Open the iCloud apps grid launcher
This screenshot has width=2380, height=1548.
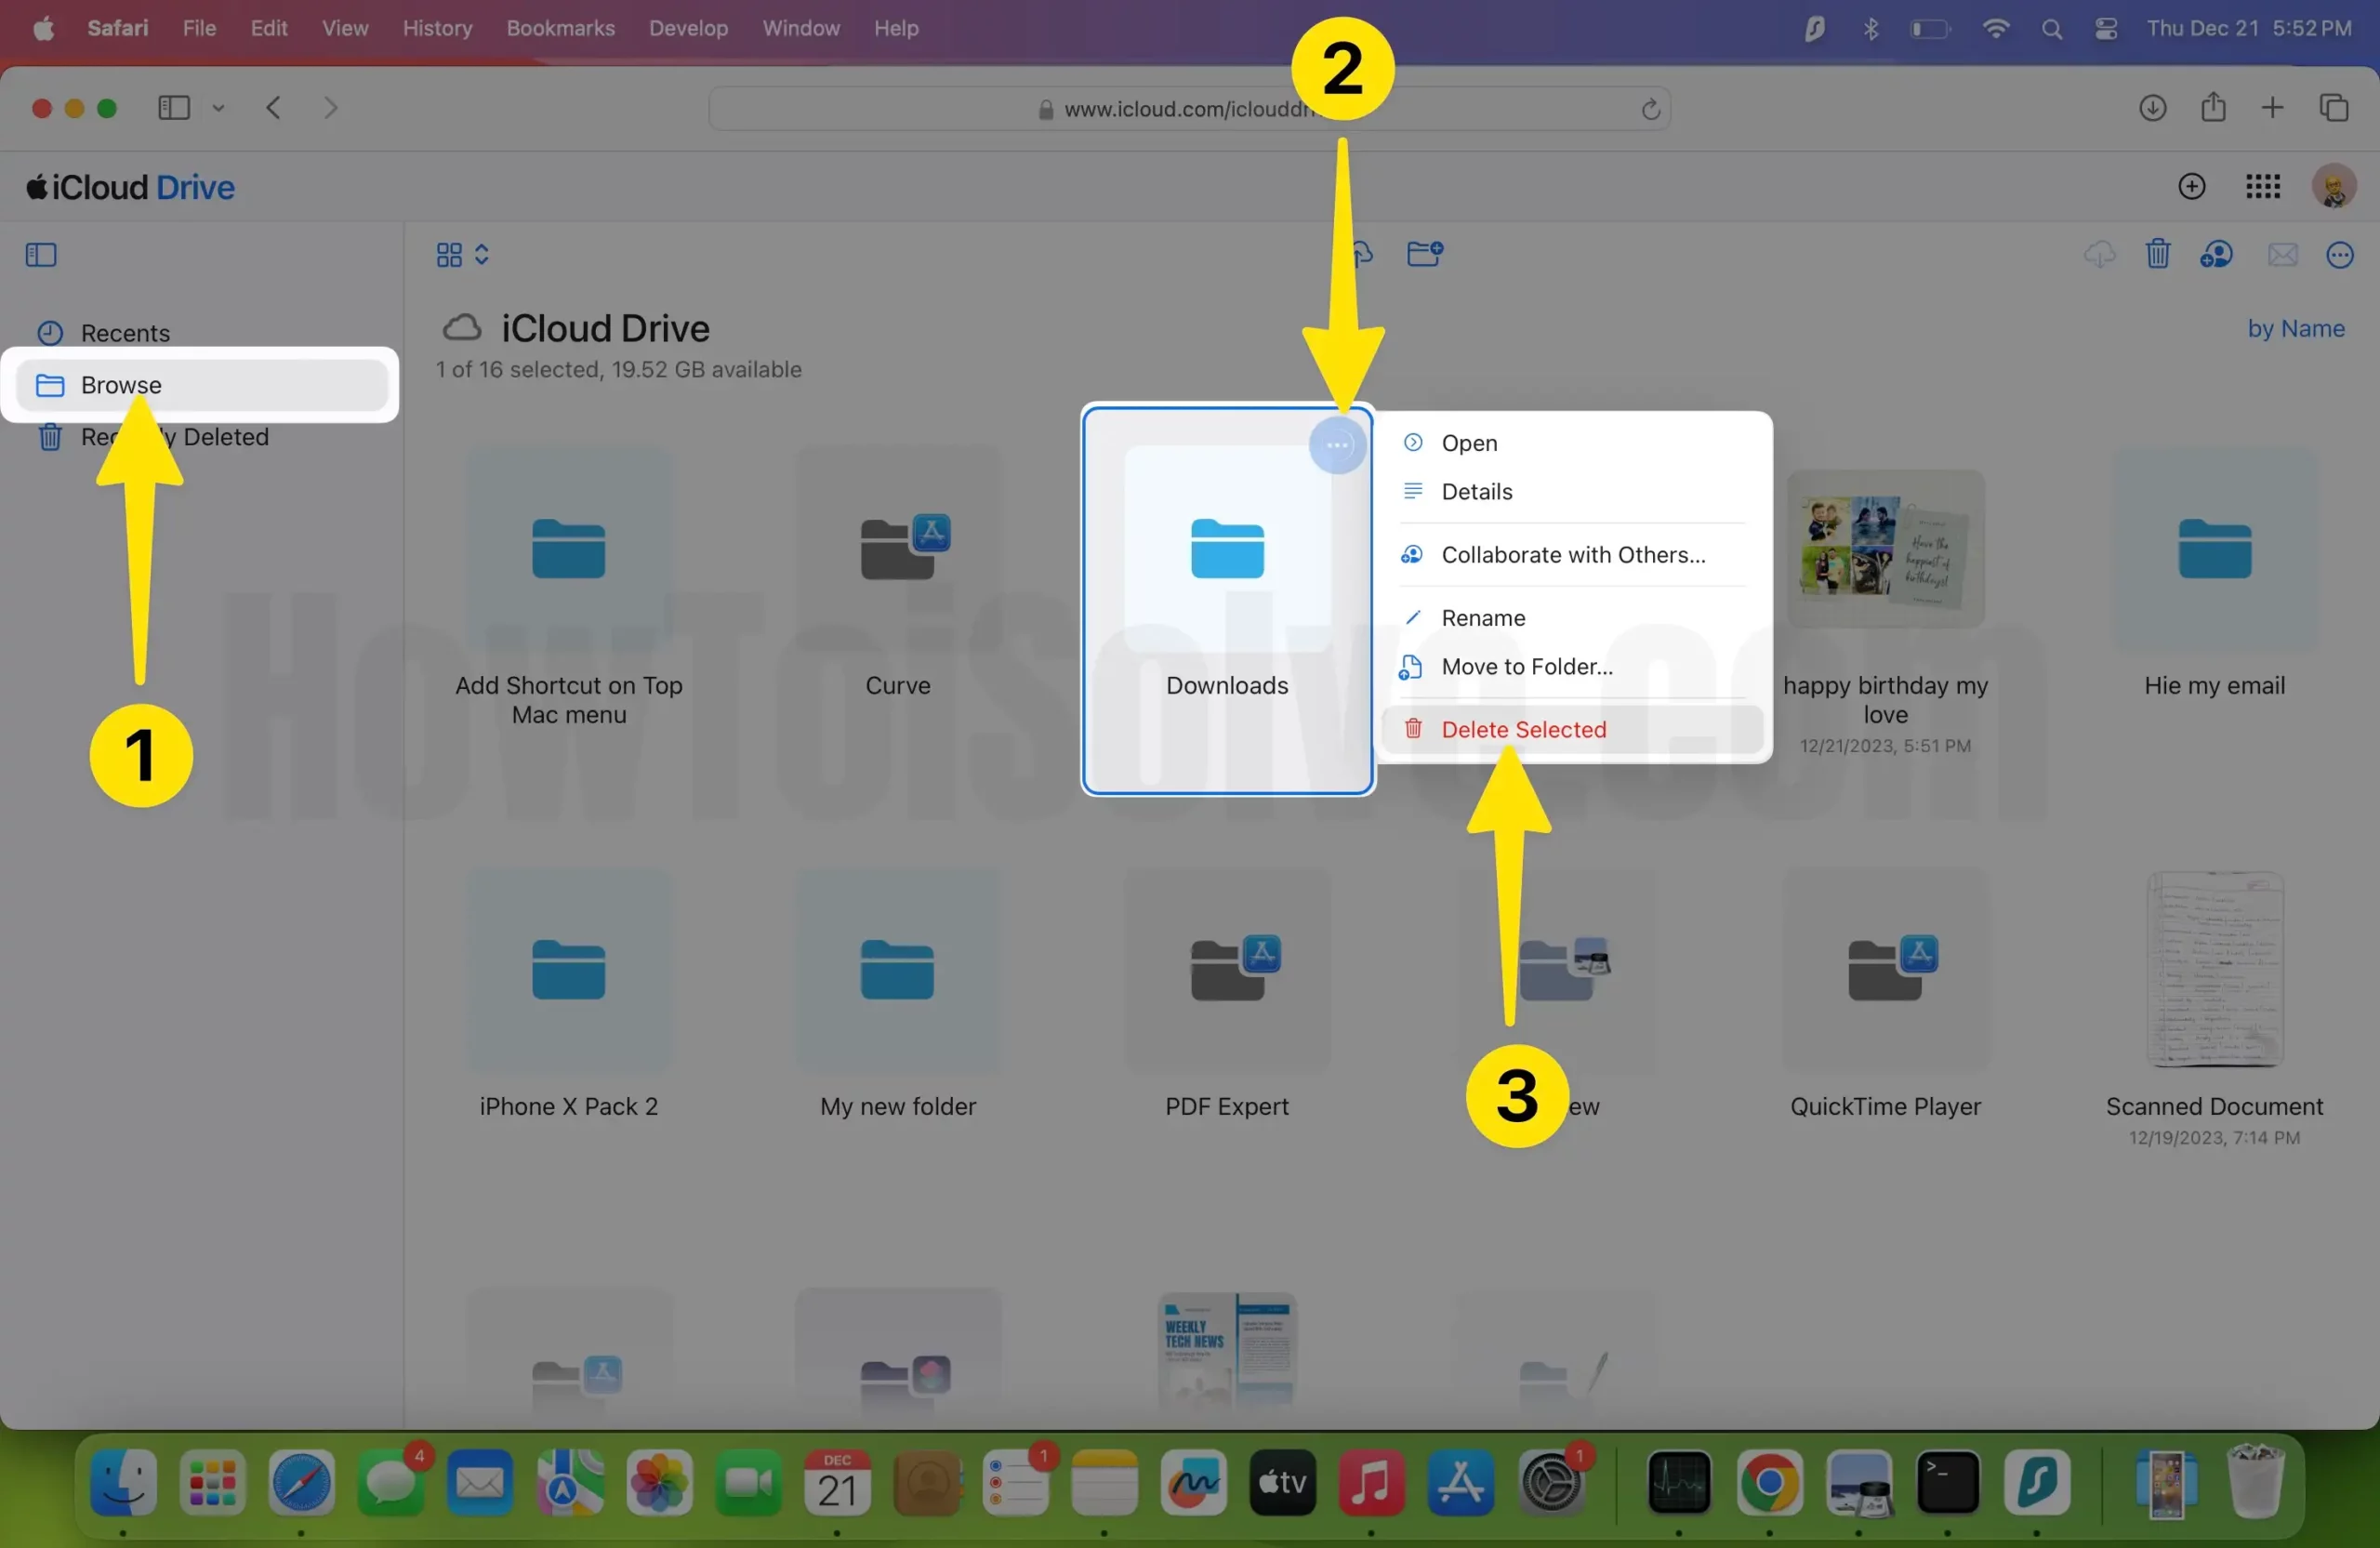pos(2262,187)
